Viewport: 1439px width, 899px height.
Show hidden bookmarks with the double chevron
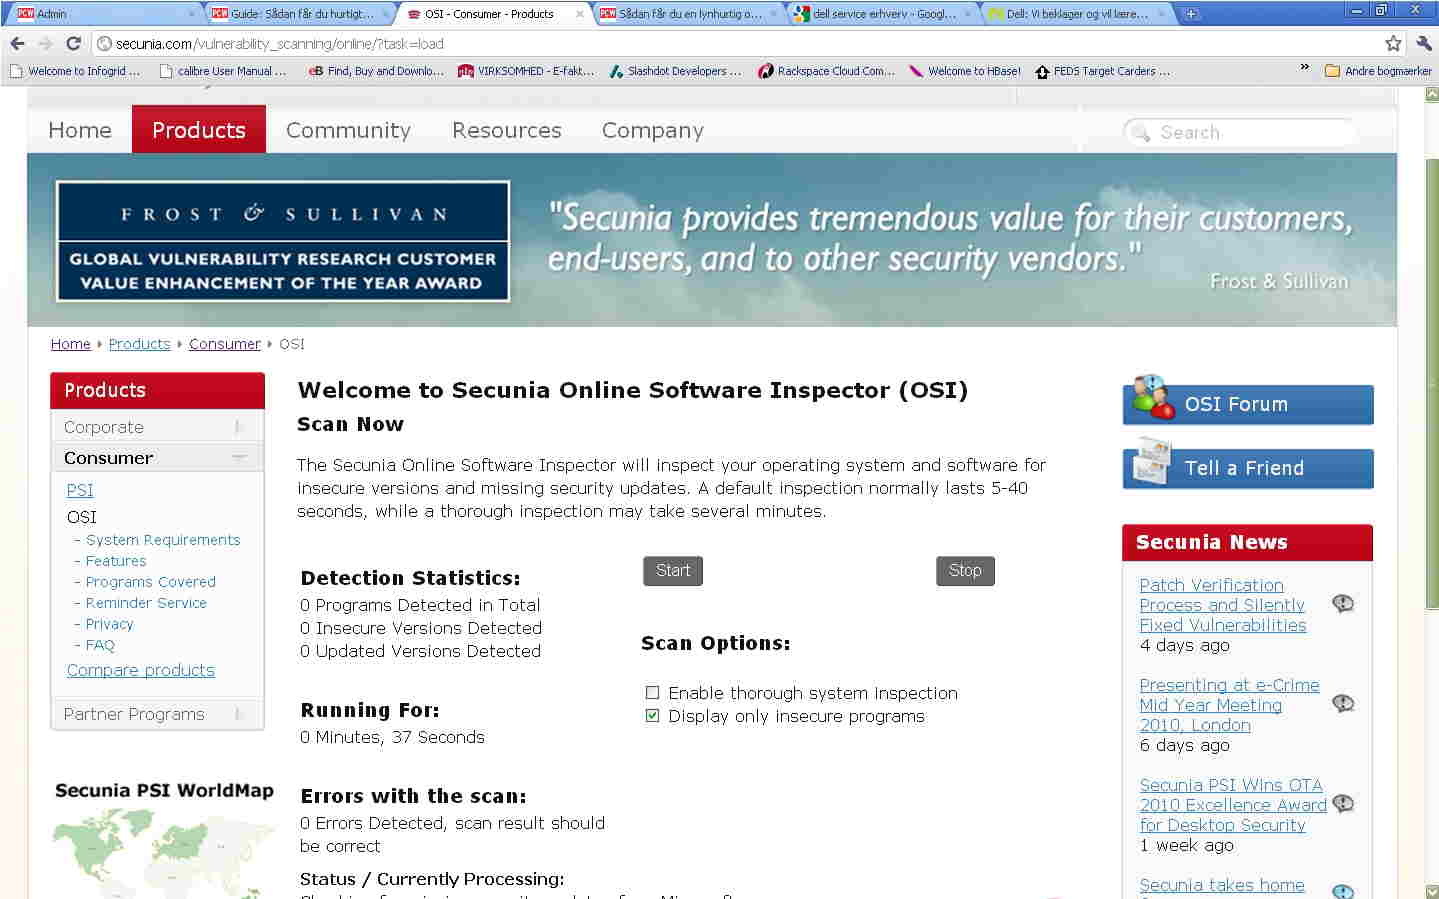pyautogui.click(x=1304, y=68)
